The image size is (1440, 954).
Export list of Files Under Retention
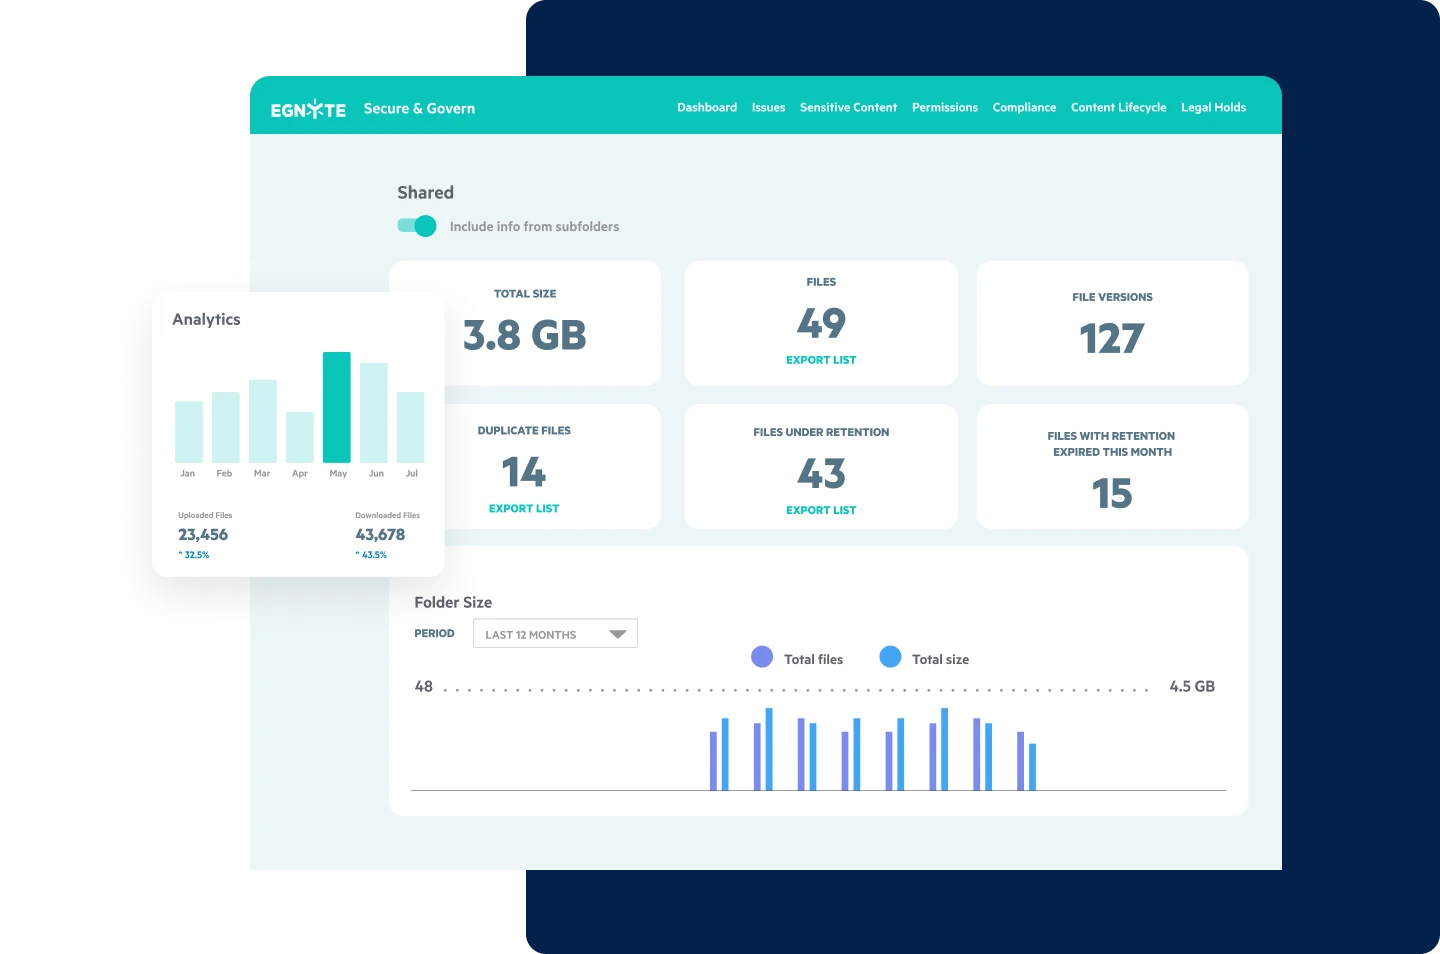[x=820, y=510]
